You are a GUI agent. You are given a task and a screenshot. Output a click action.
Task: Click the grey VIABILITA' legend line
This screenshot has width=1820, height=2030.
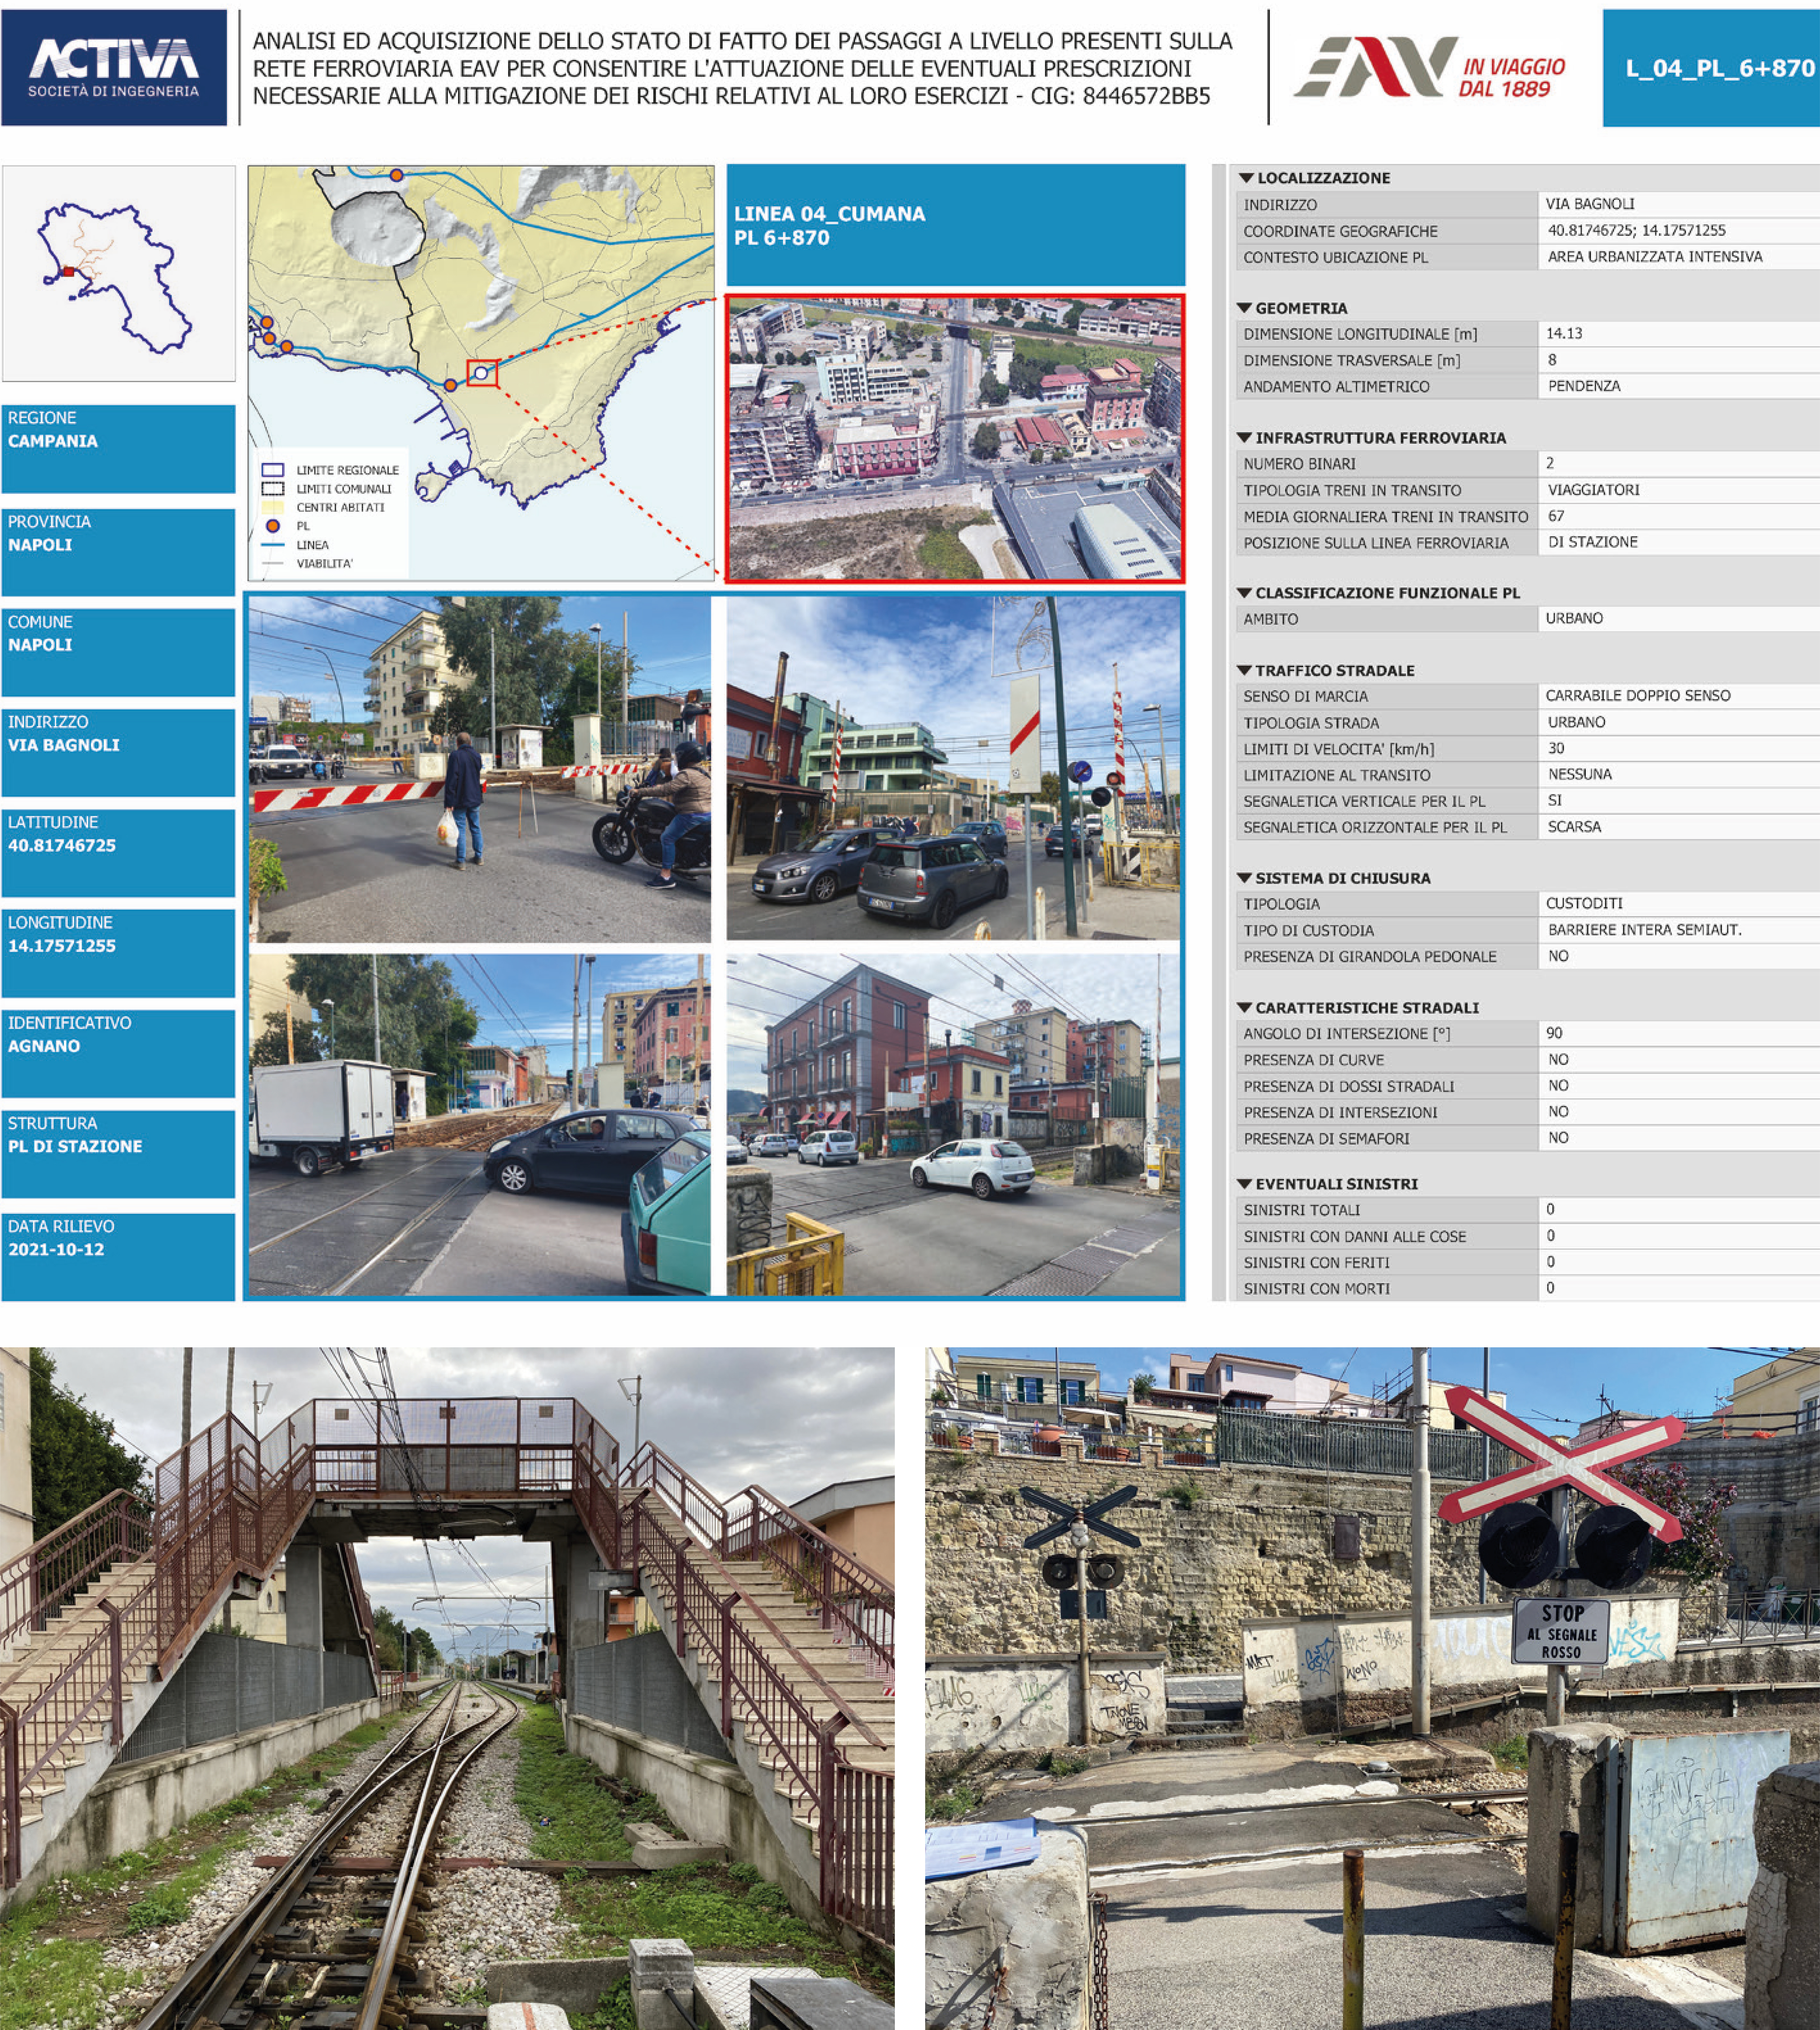point(273,564)
